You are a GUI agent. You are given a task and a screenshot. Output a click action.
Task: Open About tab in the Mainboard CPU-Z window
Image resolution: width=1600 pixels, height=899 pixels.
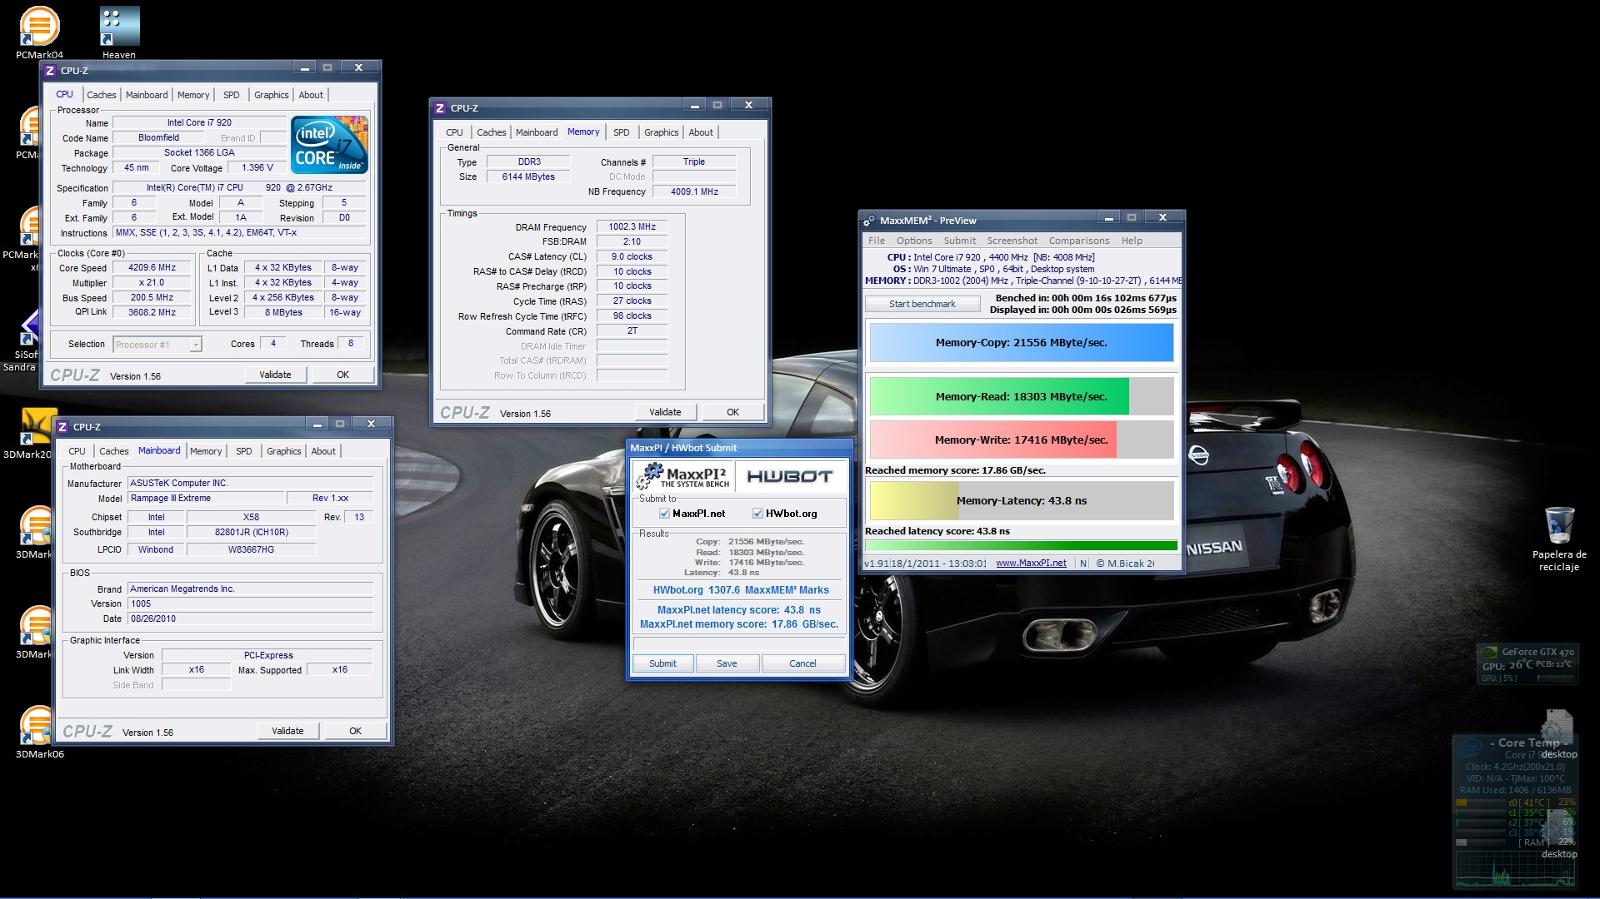click(323, 451)
